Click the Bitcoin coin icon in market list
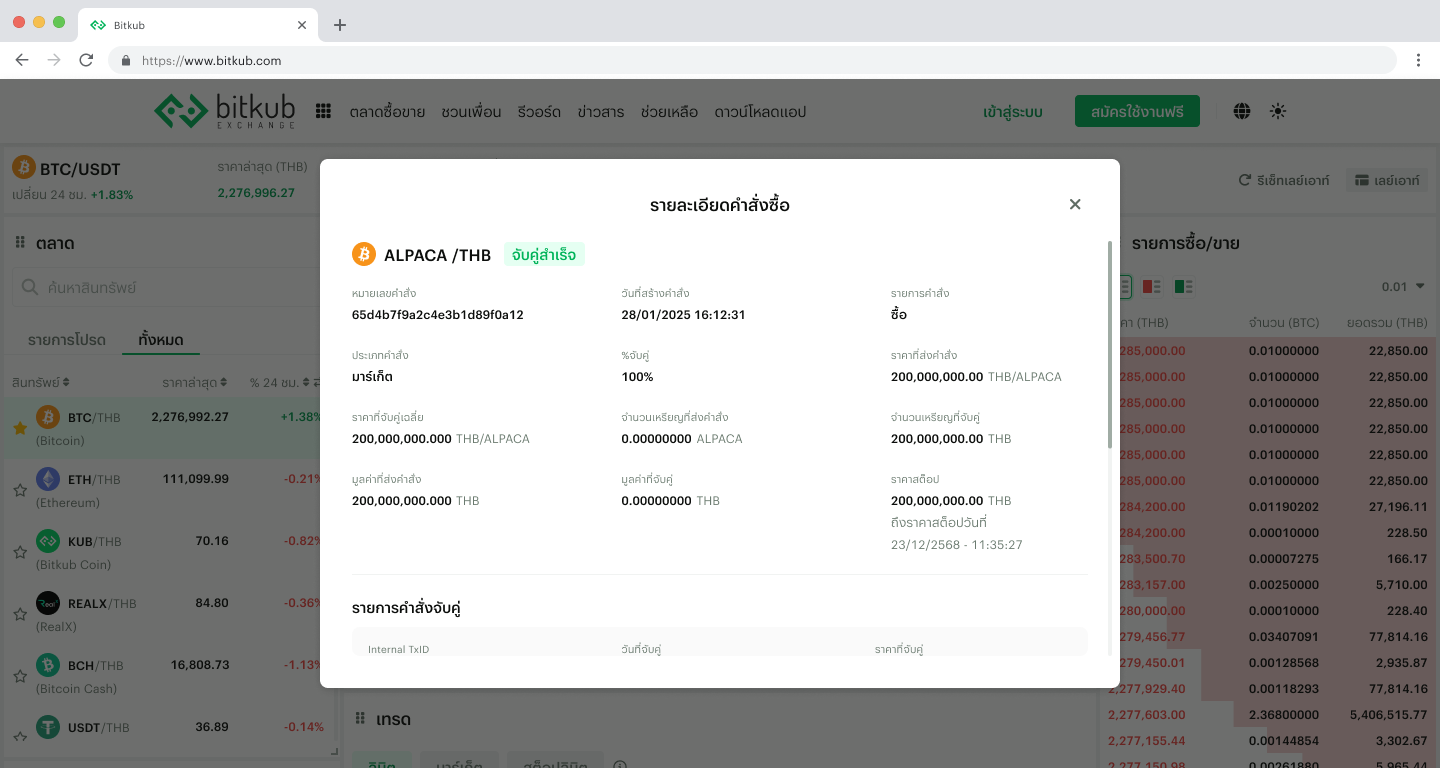This screenshot has height=768, width=1440. click(48, 417)
